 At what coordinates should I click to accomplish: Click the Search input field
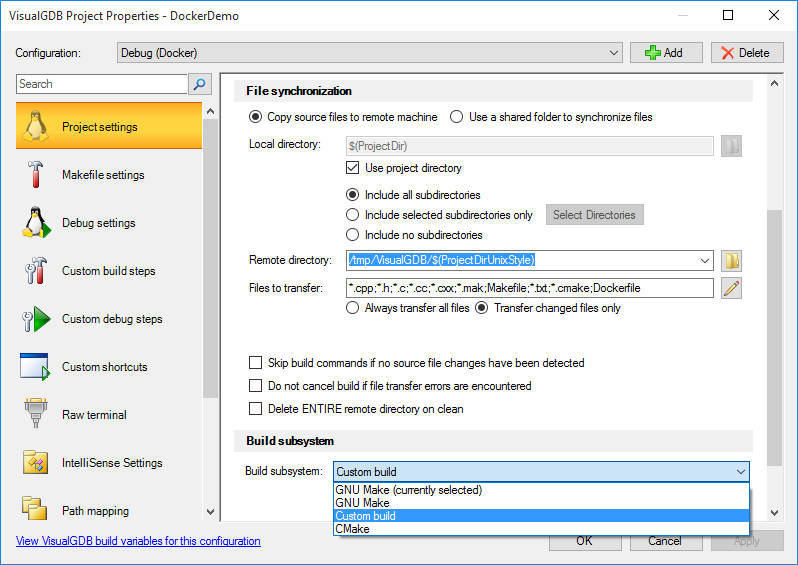coord(102,84)
